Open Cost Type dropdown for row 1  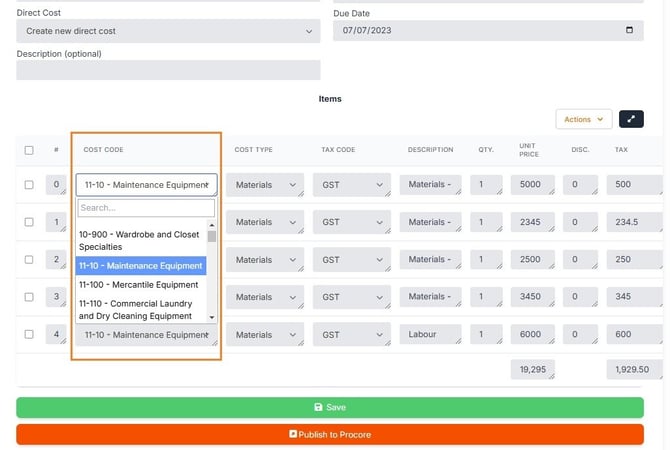coord(265,222)
